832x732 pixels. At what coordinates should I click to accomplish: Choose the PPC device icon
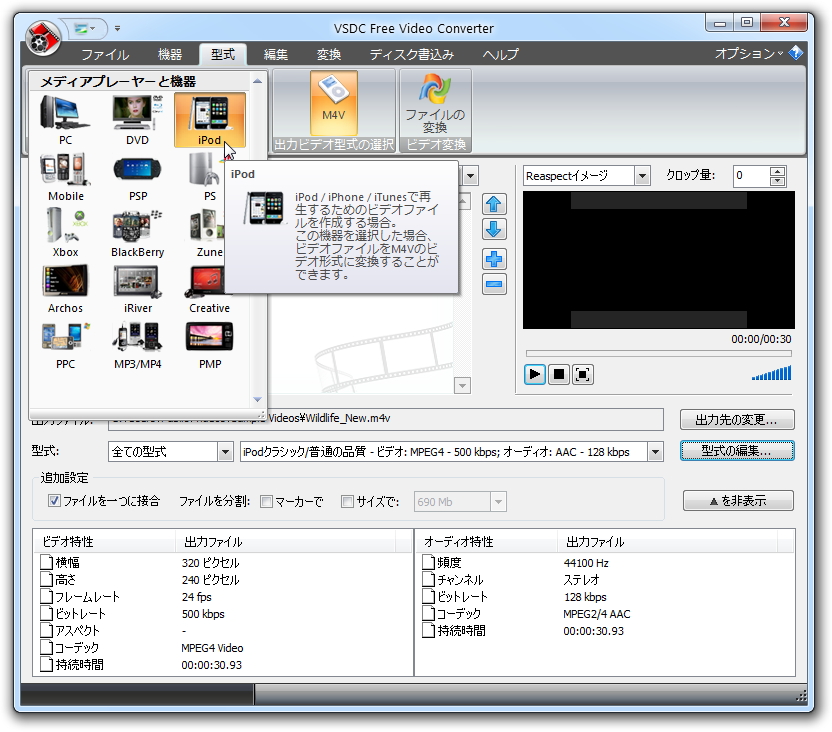[65, 345]
